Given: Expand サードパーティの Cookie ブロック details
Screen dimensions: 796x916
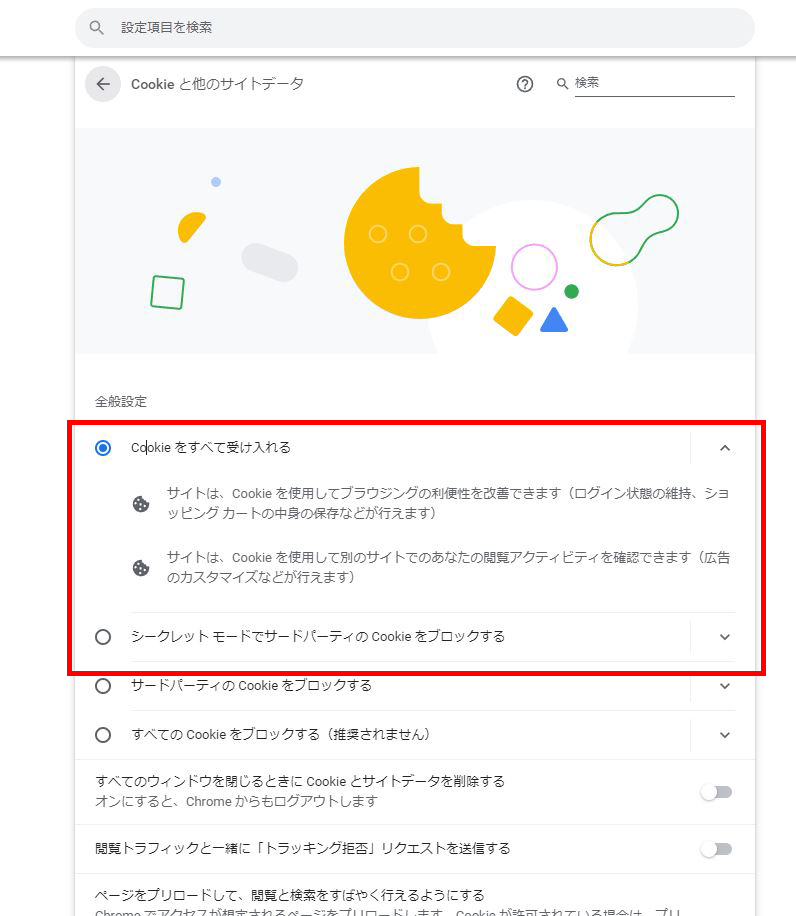Looking at the screenshot, I should pos(724,686).
